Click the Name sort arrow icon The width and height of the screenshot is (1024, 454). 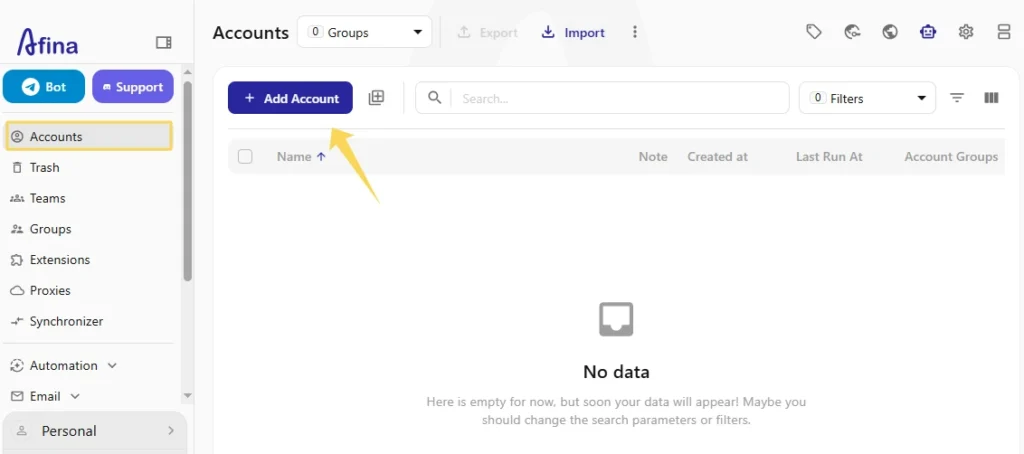pyautogui.click(x=321, y=157)
